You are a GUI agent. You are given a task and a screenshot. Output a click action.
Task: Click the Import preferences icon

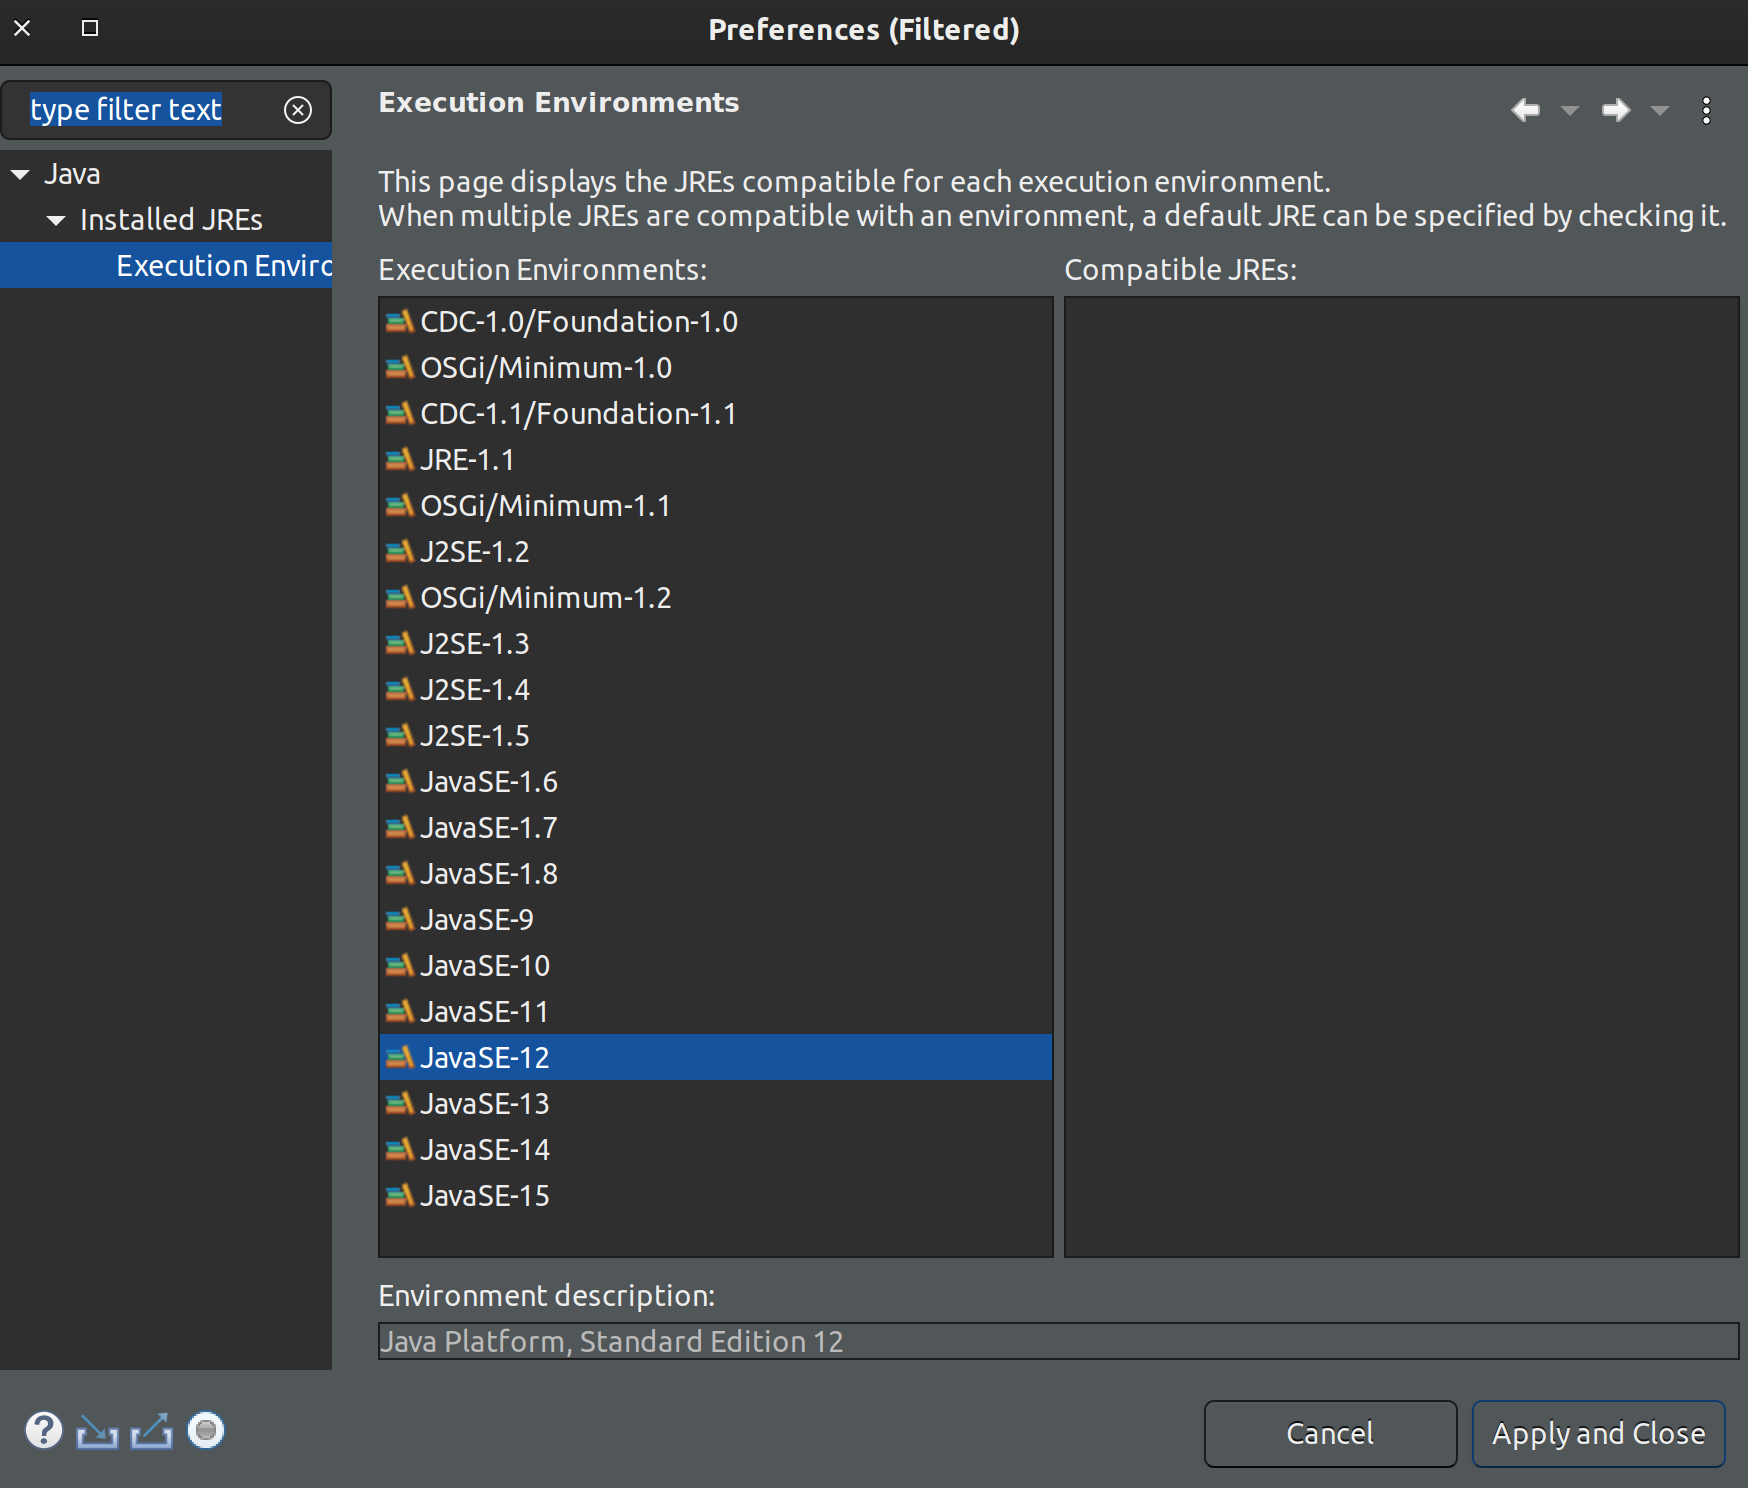point(97,1432)
